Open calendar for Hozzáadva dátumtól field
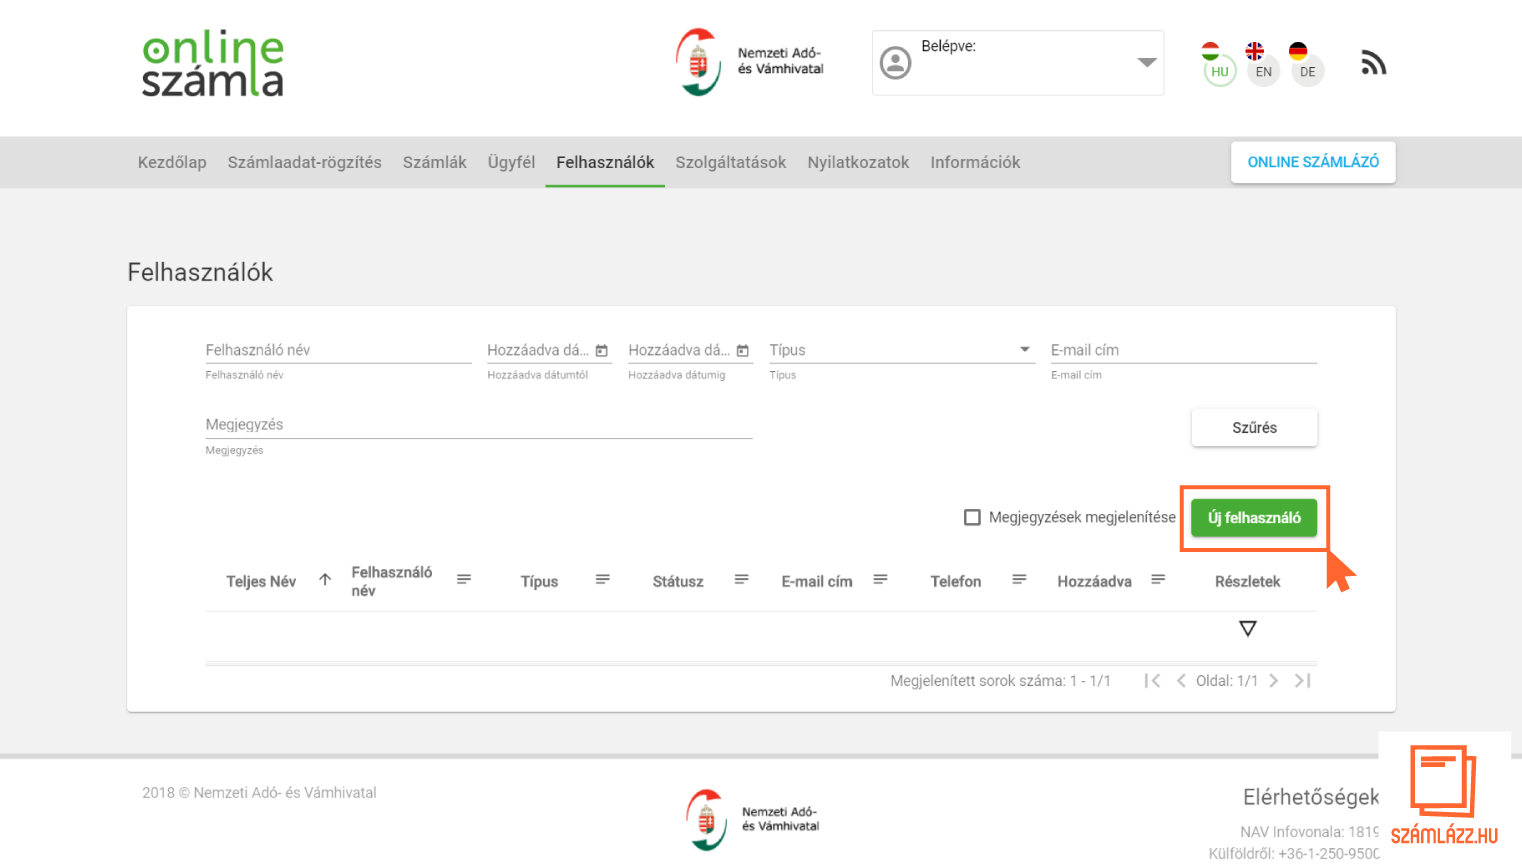 click(602, 350)
